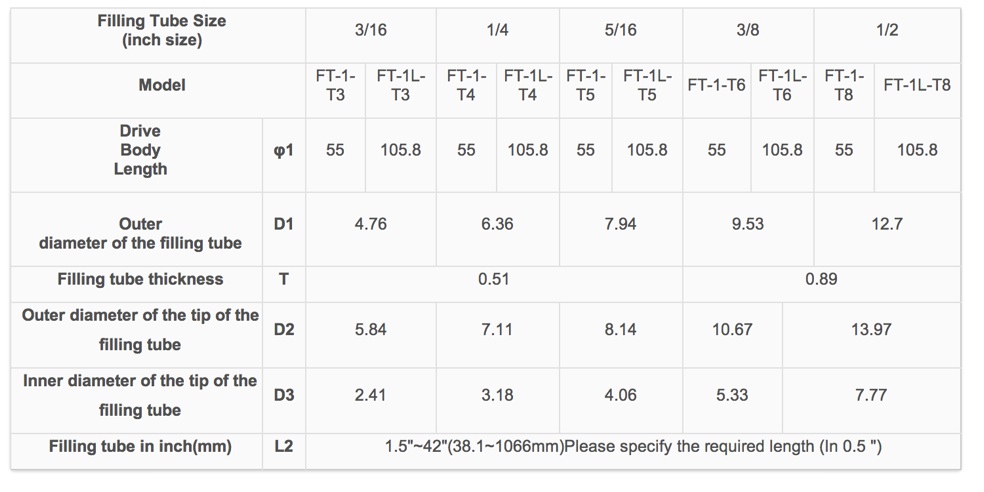Image resolution: width=984 pixels, height=492 pixels.
Task: Select the D3 value 2.41
Action: coord(370,395)
